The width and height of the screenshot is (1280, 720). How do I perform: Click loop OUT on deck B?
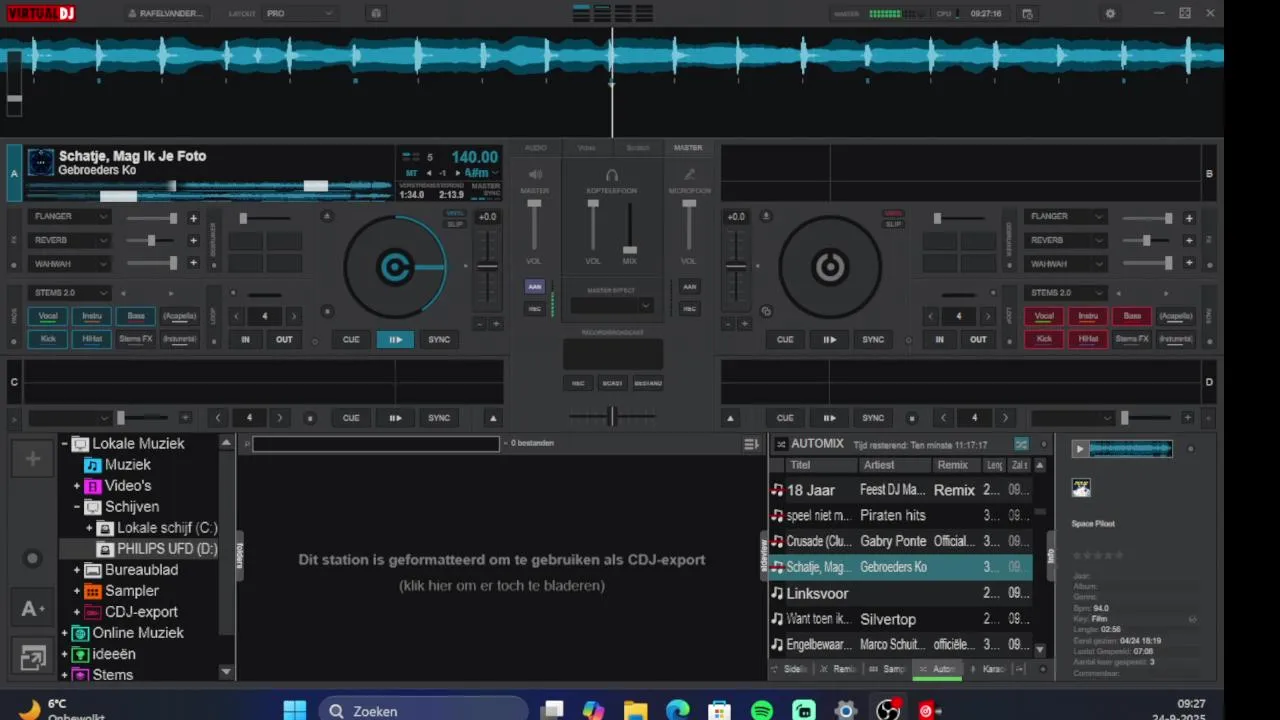[978, 339]
